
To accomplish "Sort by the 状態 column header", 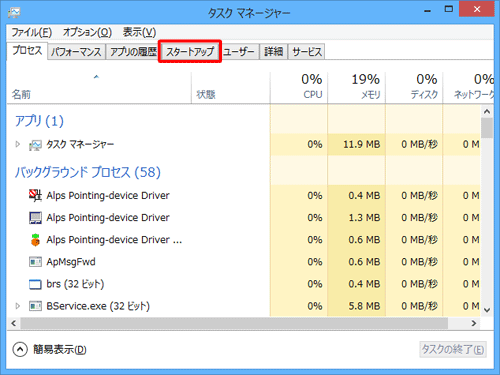I will (x=231, y=87).
